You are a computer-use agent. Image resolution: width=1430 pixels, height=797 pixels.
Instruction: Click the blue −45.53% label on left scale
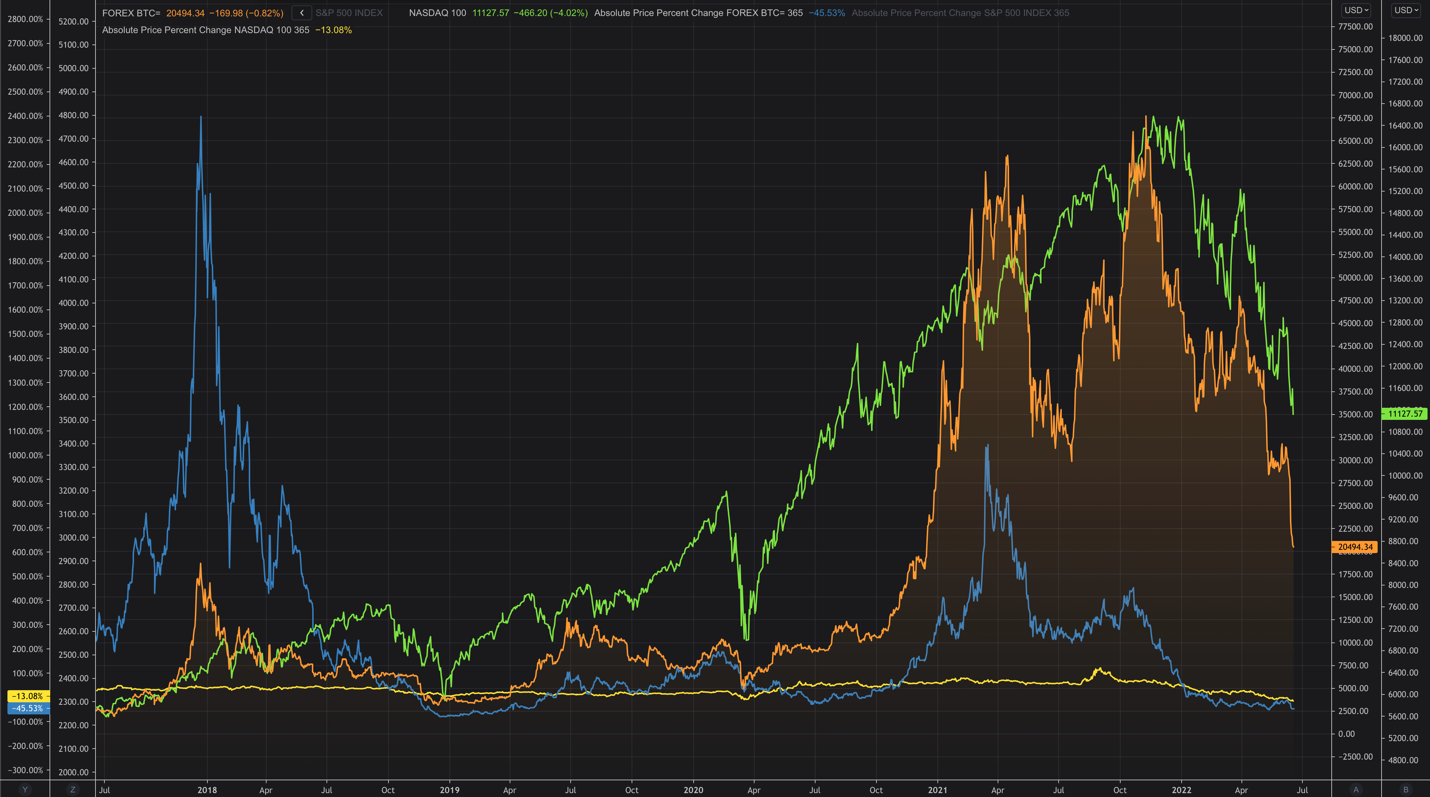25,708
